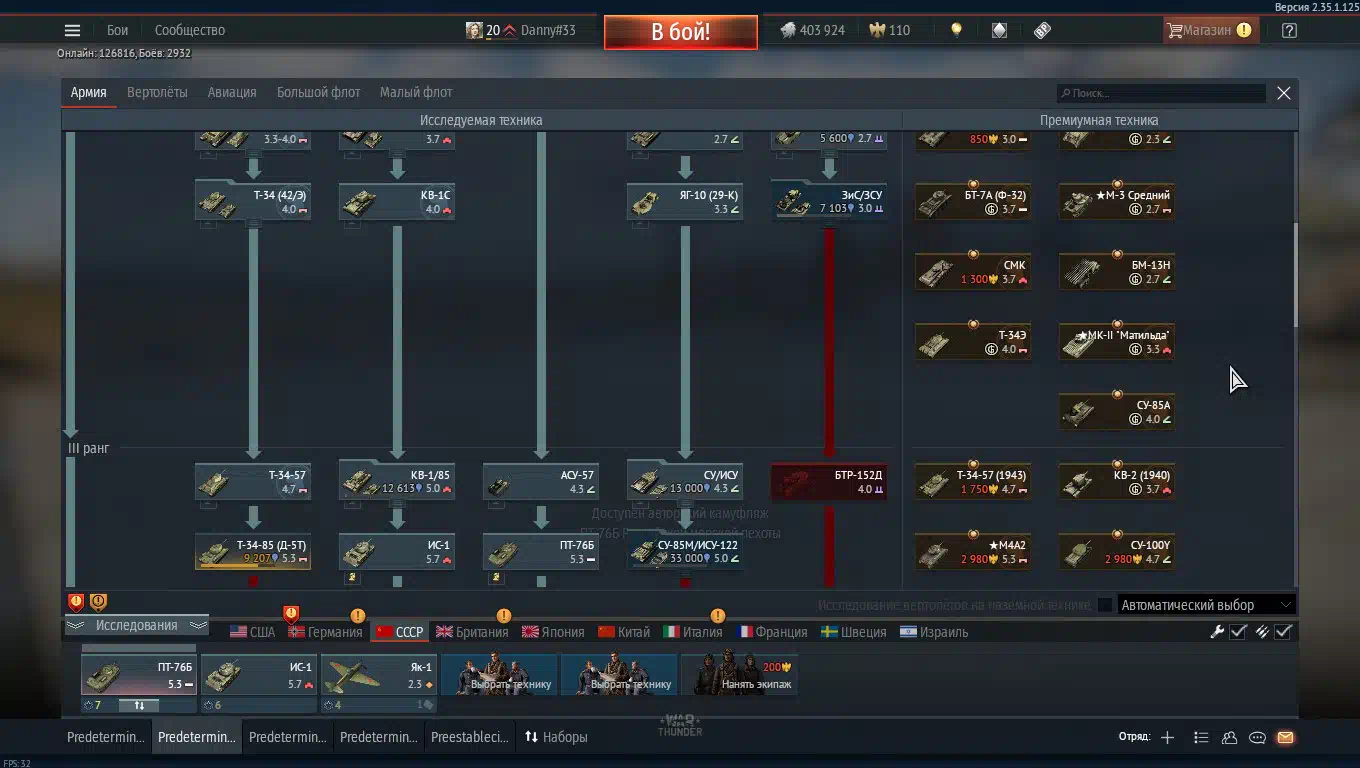Image resolution: width=1360 pixels, height=768 pixels.
Task: Select the Як-1 aircraft crew slot
Action: [379, 674]
